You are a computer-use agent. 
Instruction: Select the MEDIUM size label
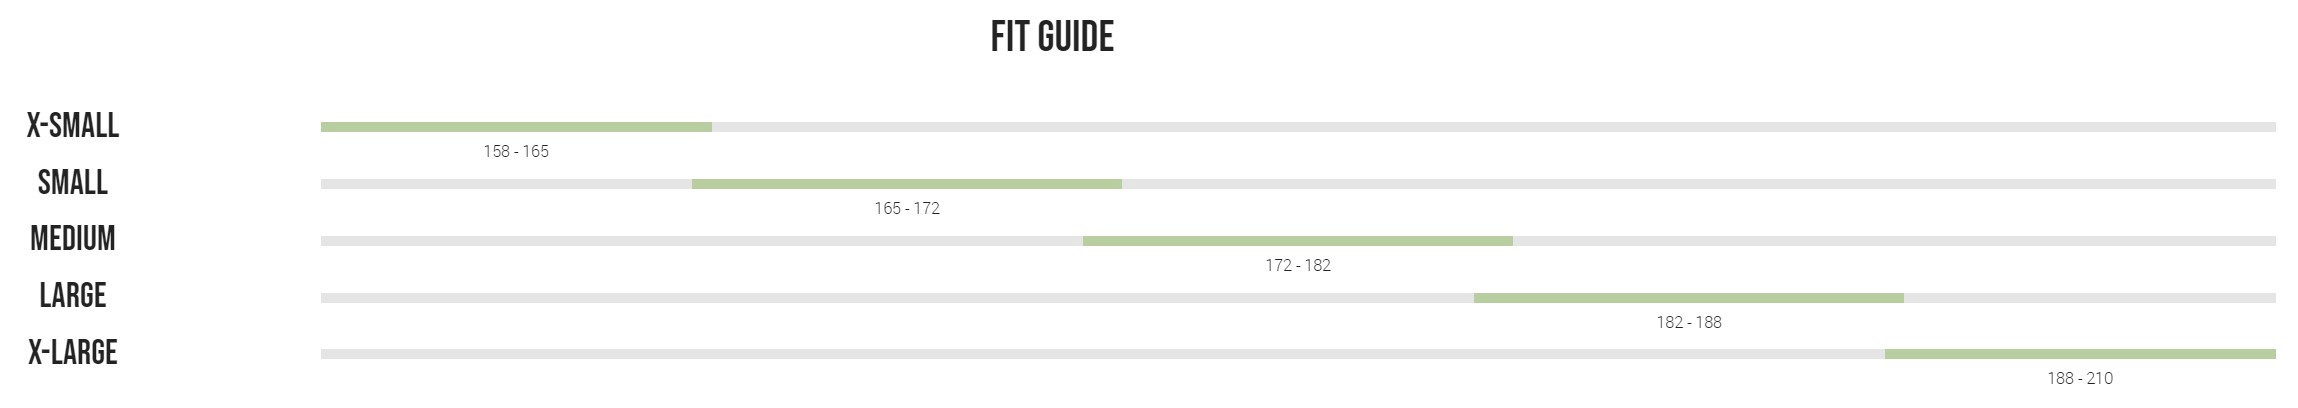(x=73, y=239)
